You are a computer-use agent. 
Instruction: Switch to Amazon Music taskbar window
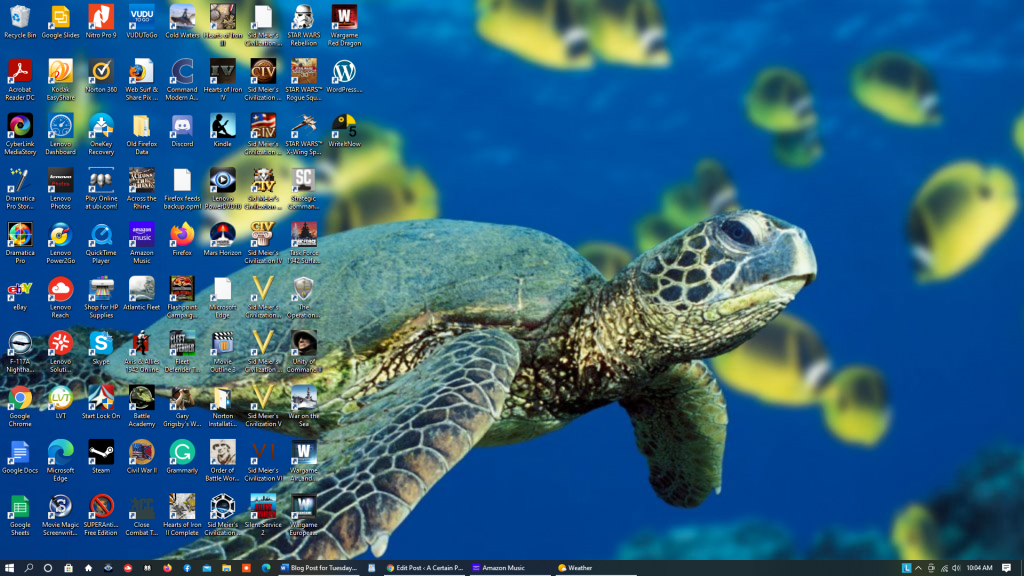(508, 568)
